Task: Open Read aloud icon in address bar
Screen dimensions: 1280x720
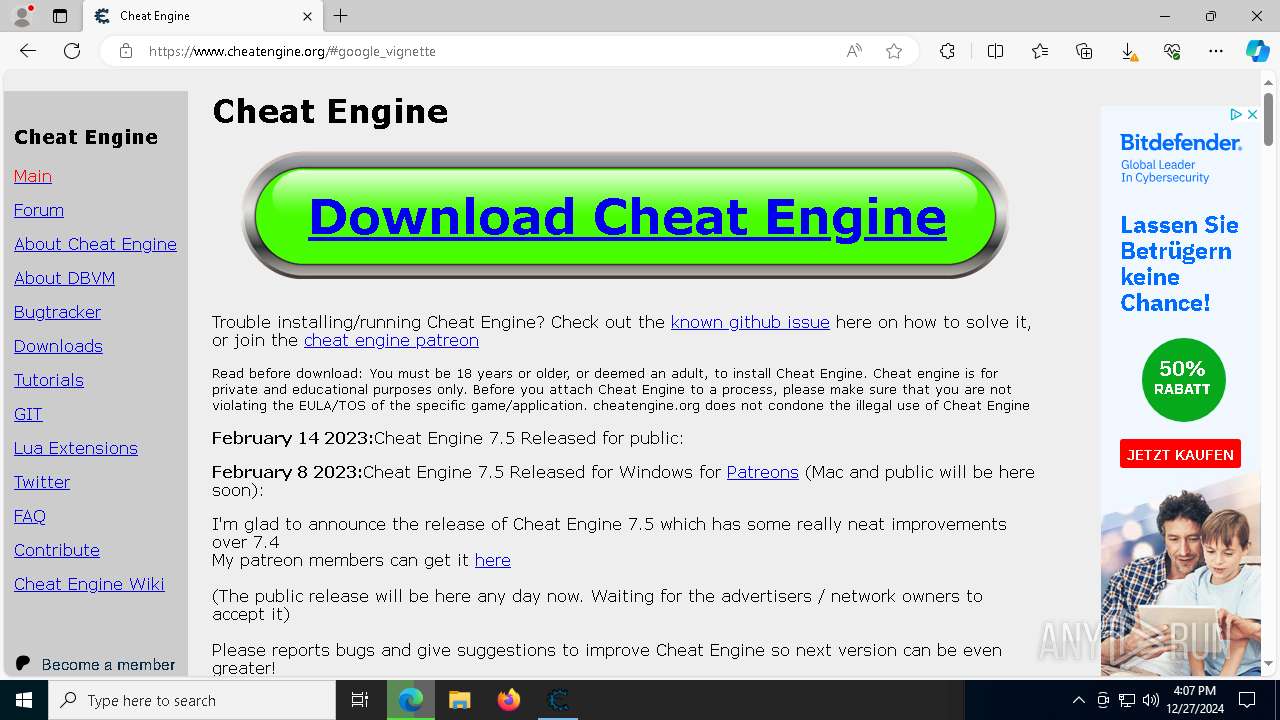Action: (x=854, y=51)
